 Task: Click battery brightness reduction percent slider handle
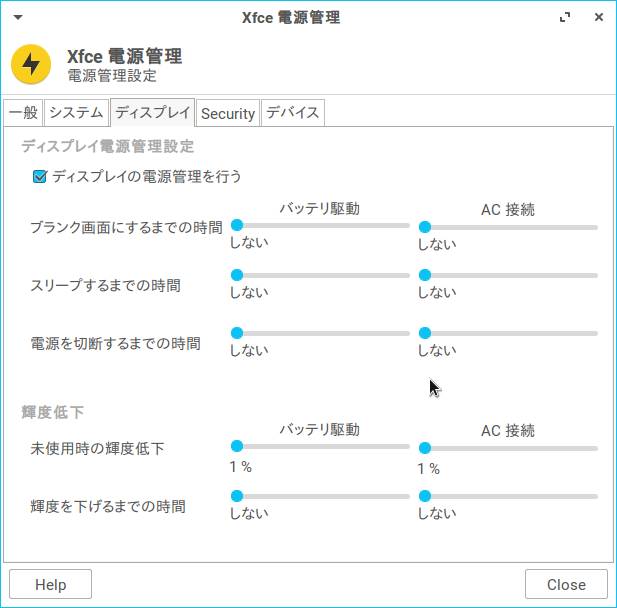[237, 446]
